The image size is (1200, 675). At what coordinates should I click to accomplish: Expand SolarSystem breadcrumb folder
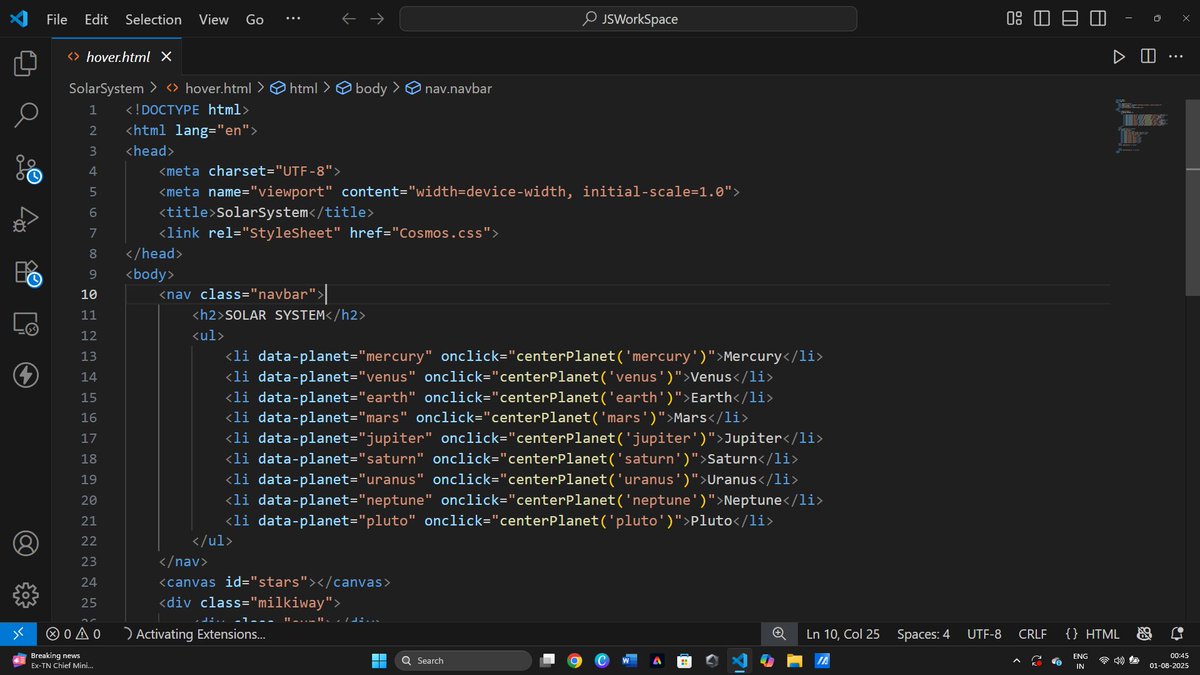[106, 88]
